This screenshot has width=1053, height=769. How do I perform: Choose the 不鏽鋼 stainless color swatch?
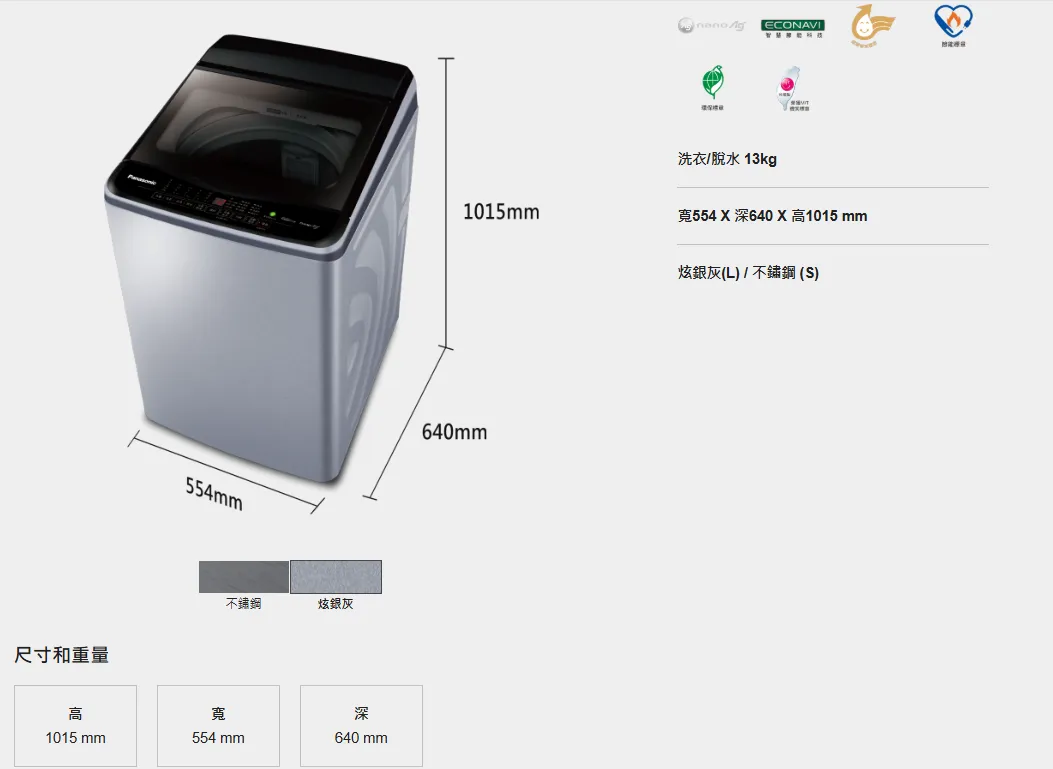(244, 577)
